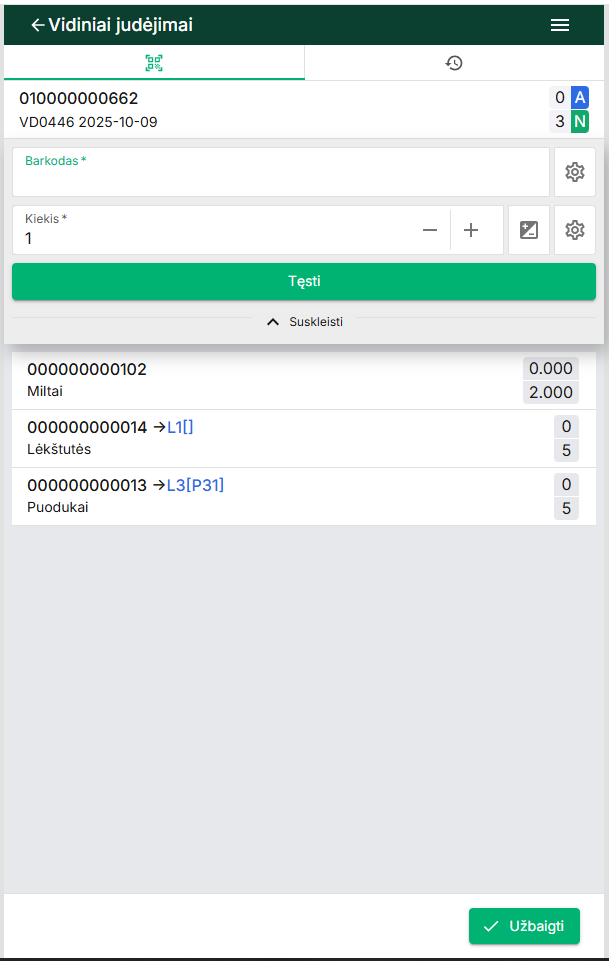Open the L1[] location link
This screenshot has width=609, height=961.
180,427
